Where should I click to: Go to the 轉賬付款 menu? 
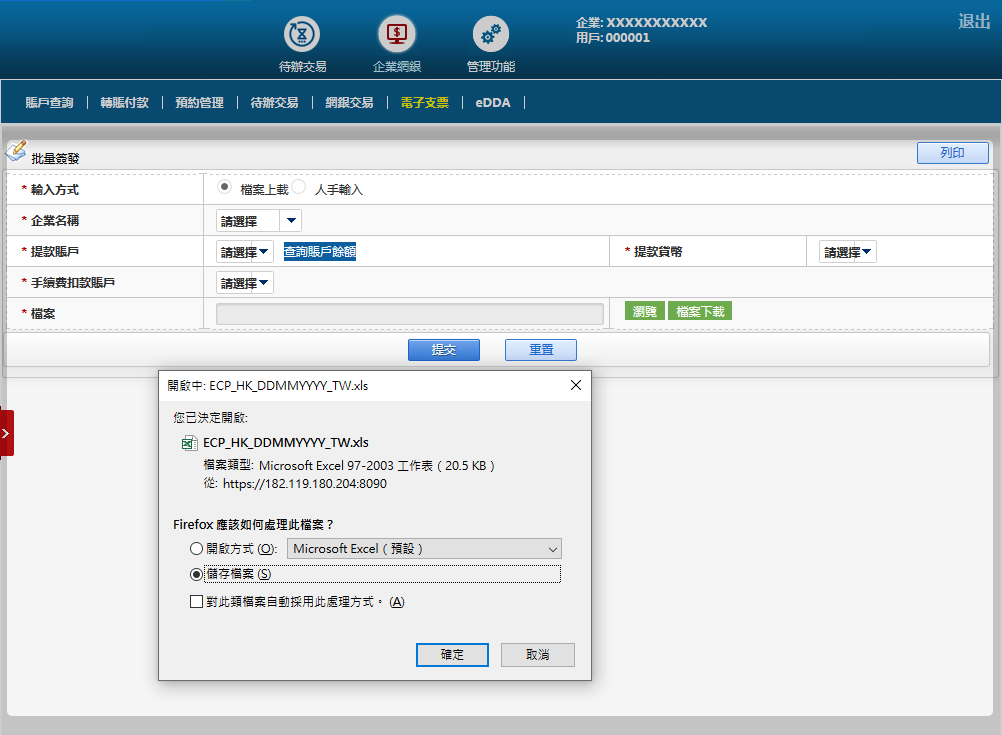click(x=124, y=103)
